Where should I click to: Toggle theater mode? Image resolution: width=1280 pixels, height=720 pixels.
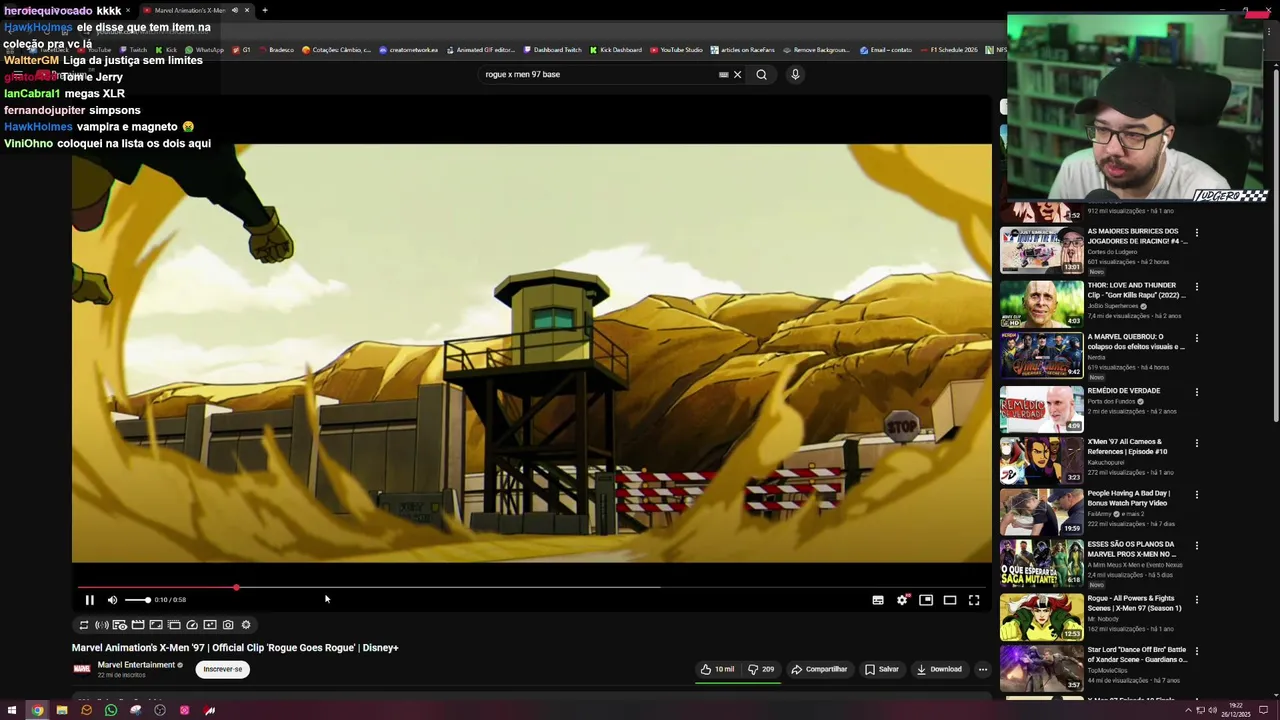[950, 600]
